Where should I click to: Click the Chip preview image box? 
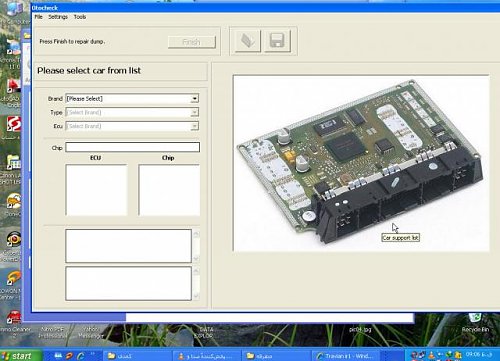click(169, 190)
